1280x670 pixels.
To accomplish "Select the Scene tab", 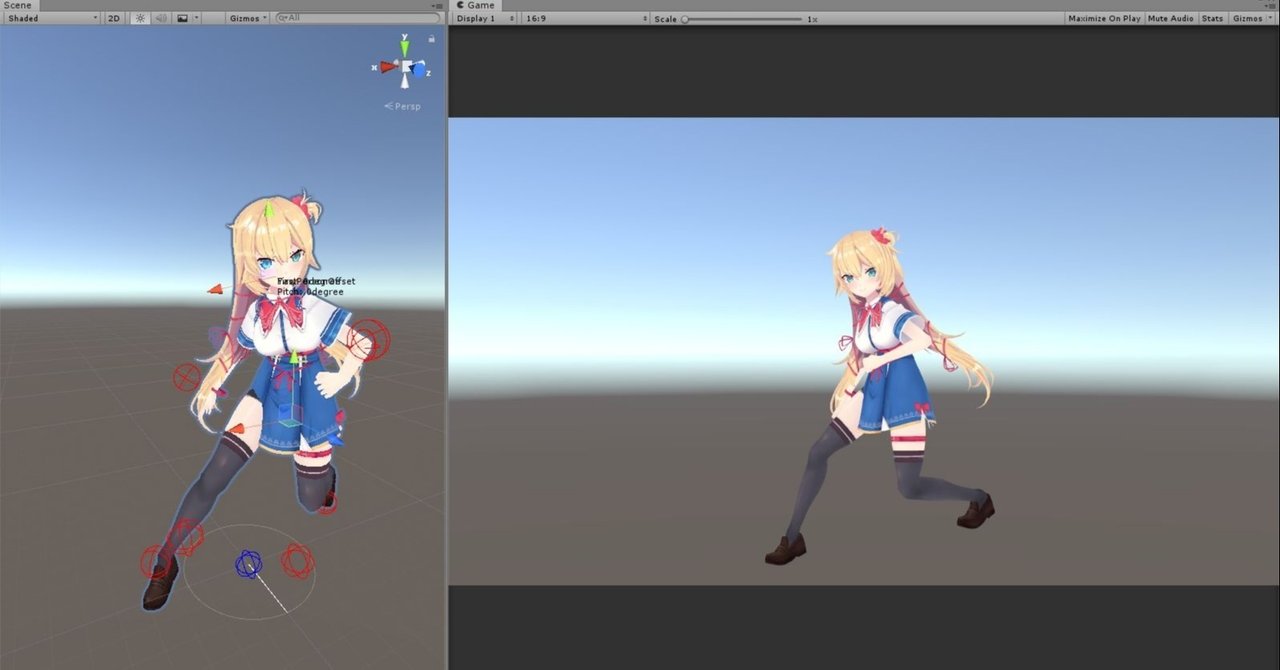I will 18,5.
